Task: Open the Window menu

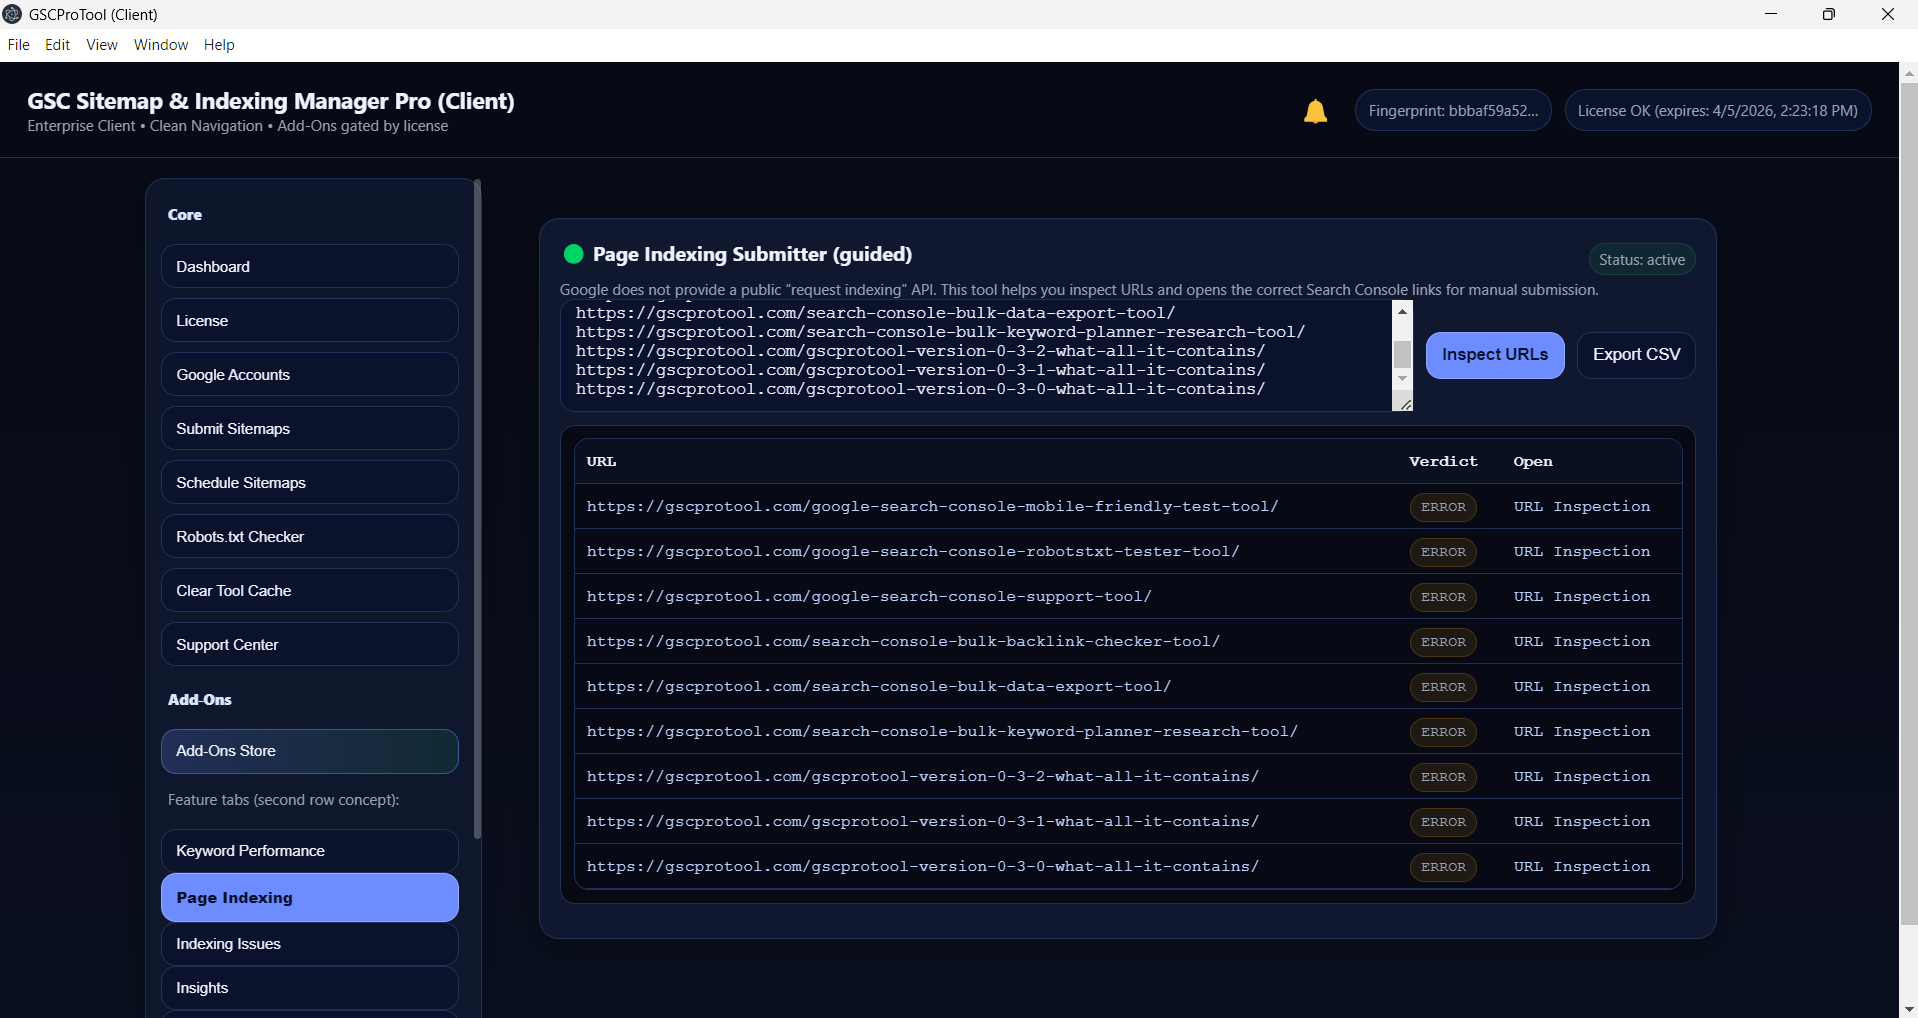Action: coord(161,45)
